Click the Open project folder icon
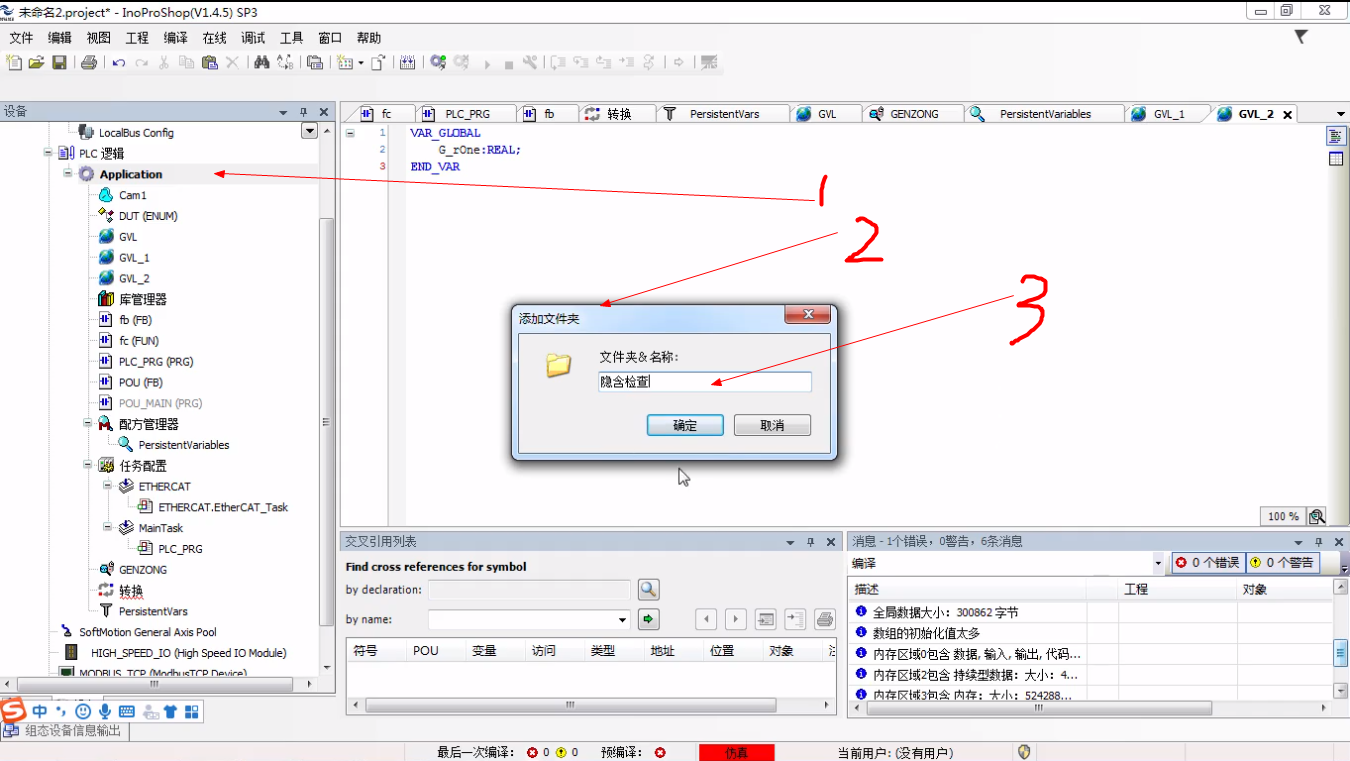Image resolution: width=1350 pixels, height=761 pixels. (36, 62)
